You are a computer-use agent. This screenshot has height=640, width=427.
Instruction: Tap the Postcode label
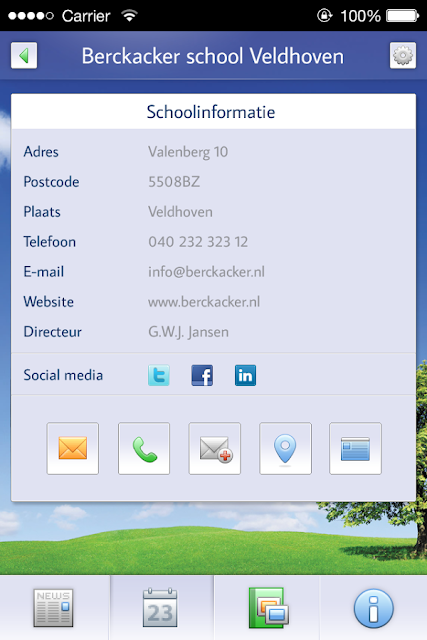[x=51, y=182]
